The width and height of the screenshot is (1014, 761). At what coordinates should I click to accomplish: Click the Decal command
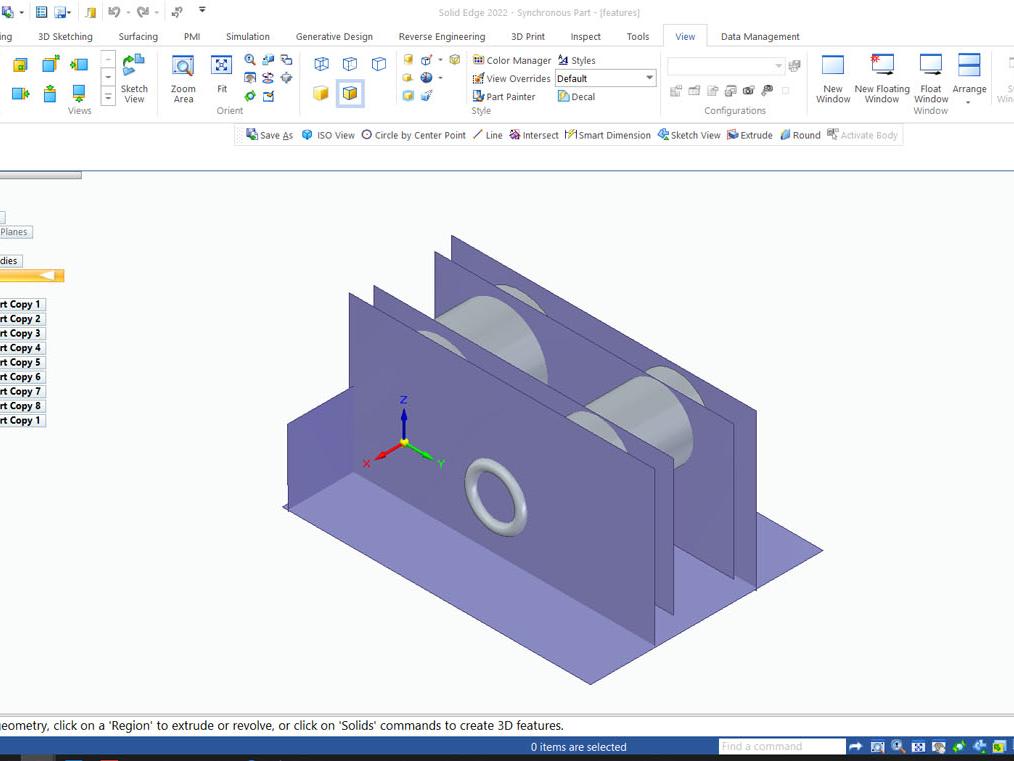(576, 96)
